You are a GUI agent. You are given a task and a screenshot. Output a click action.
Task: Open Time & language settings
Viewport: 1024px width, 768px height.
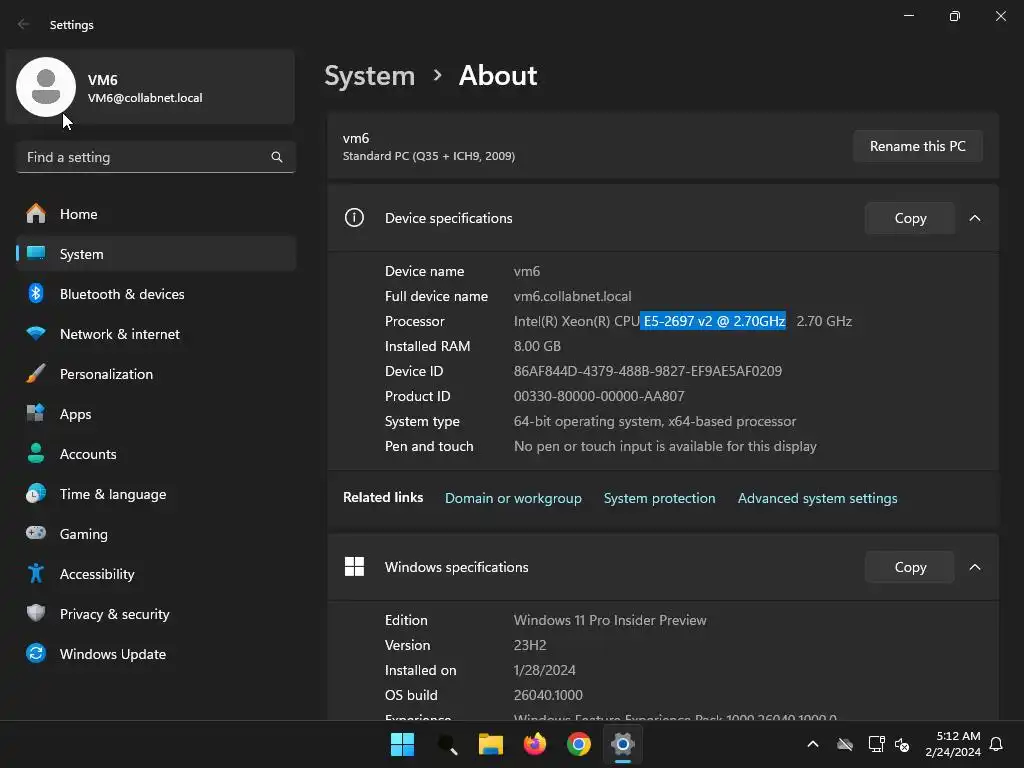[x=155, y=494]
